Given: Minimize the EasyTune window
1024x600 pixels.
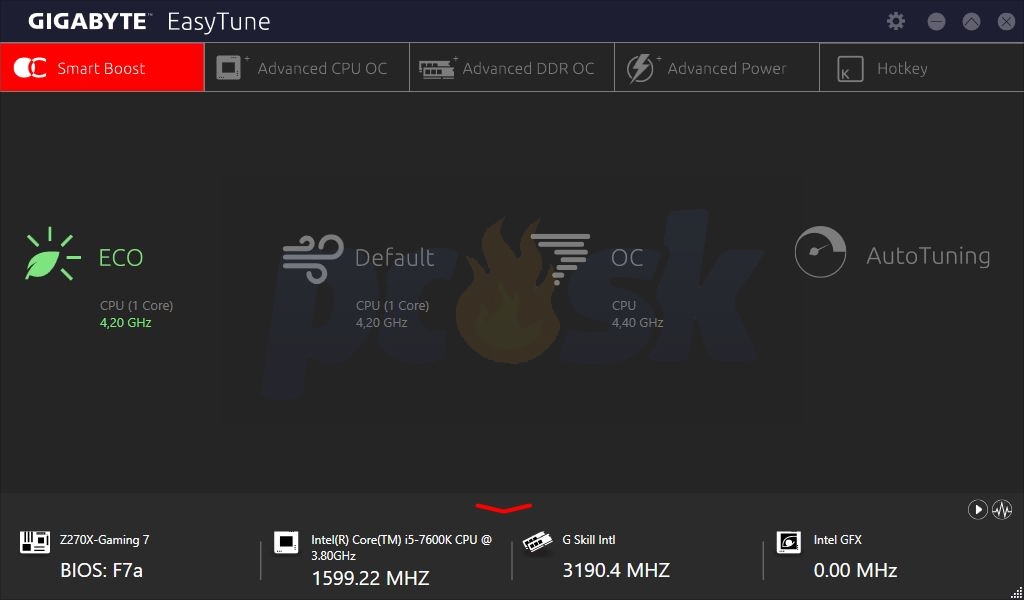Looking at the screenshot, I should pos(936,22).
